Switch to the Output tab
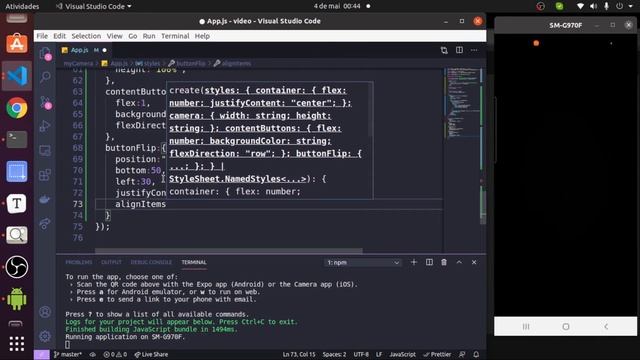Viewport: 640px width, 360px height. pyautogui.click(x=111, y=262)
